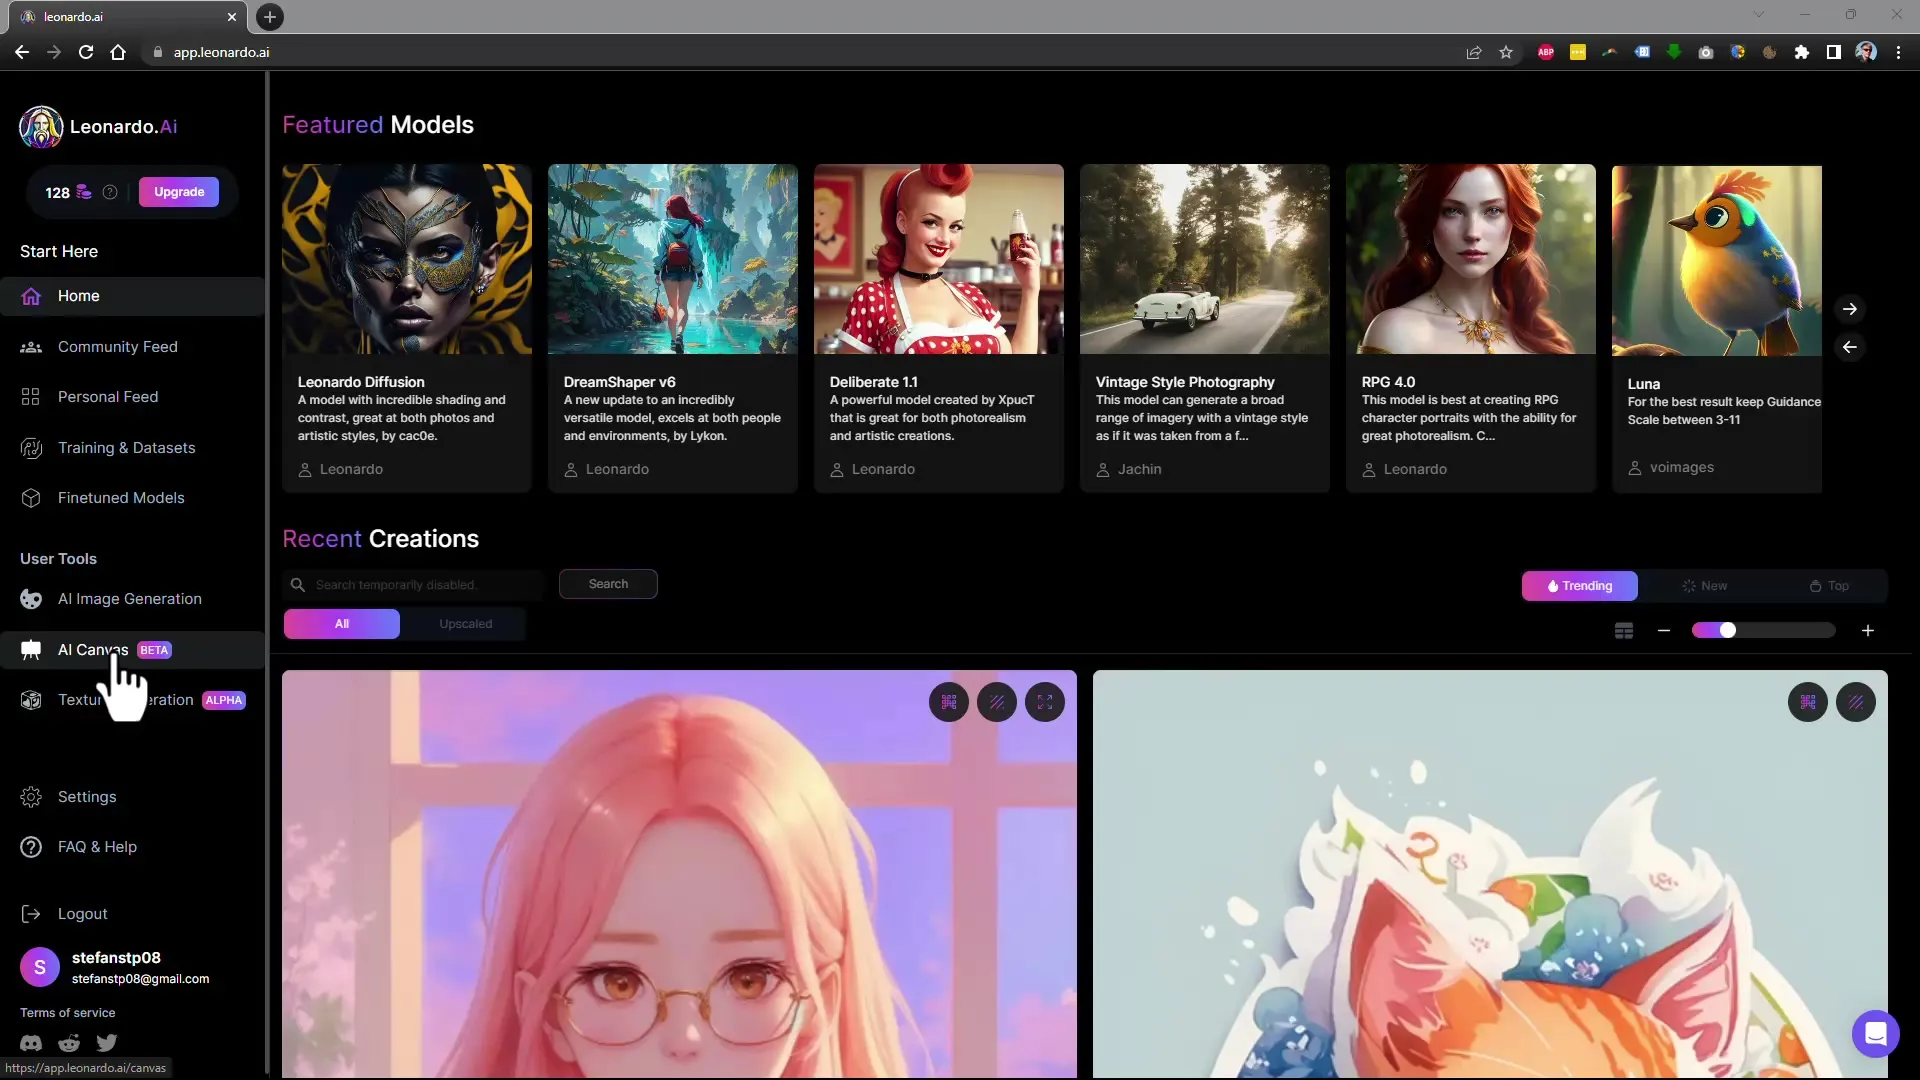Viewport: 1920px width, 1080px height.
Task: Select Texture Generation alpha tool
Action: [132, 699]
